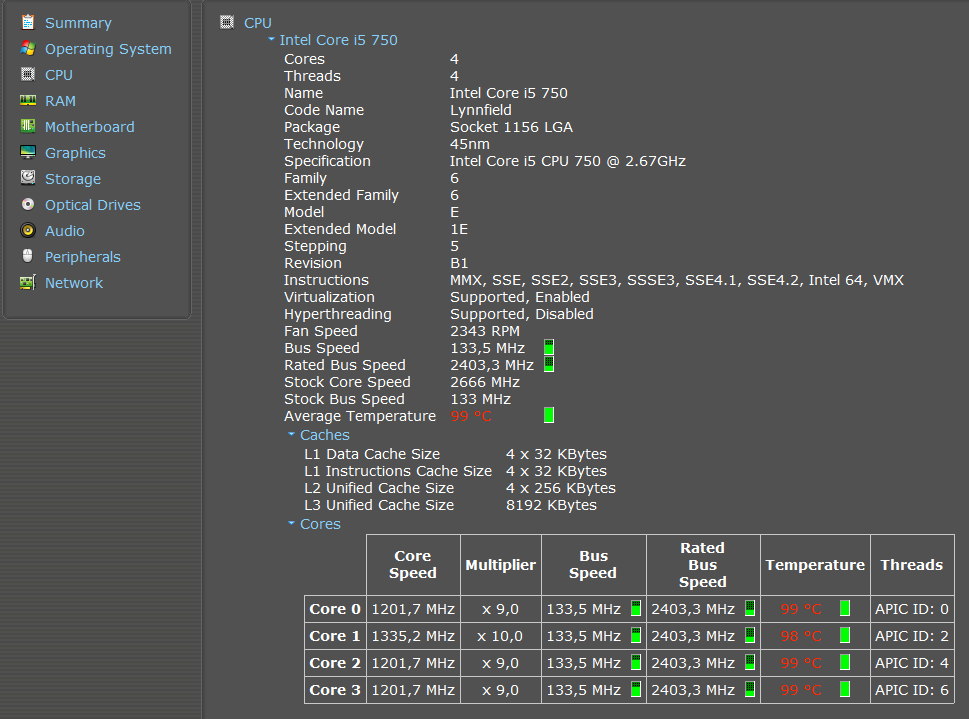This screenshot has width=969, height=719.
Task: Click the Intel Core i5 750 heading link
Action: 338,40
